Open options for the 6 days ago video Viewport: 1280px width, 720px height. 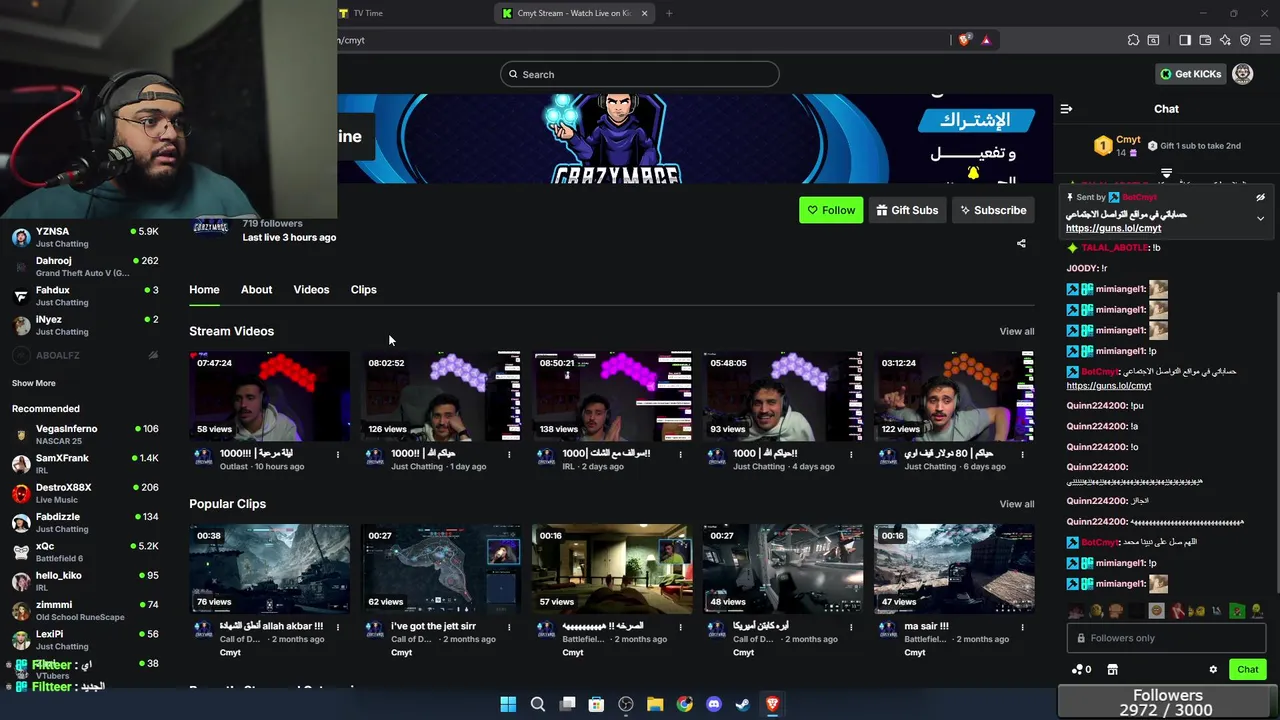[x=1022, y=454]
